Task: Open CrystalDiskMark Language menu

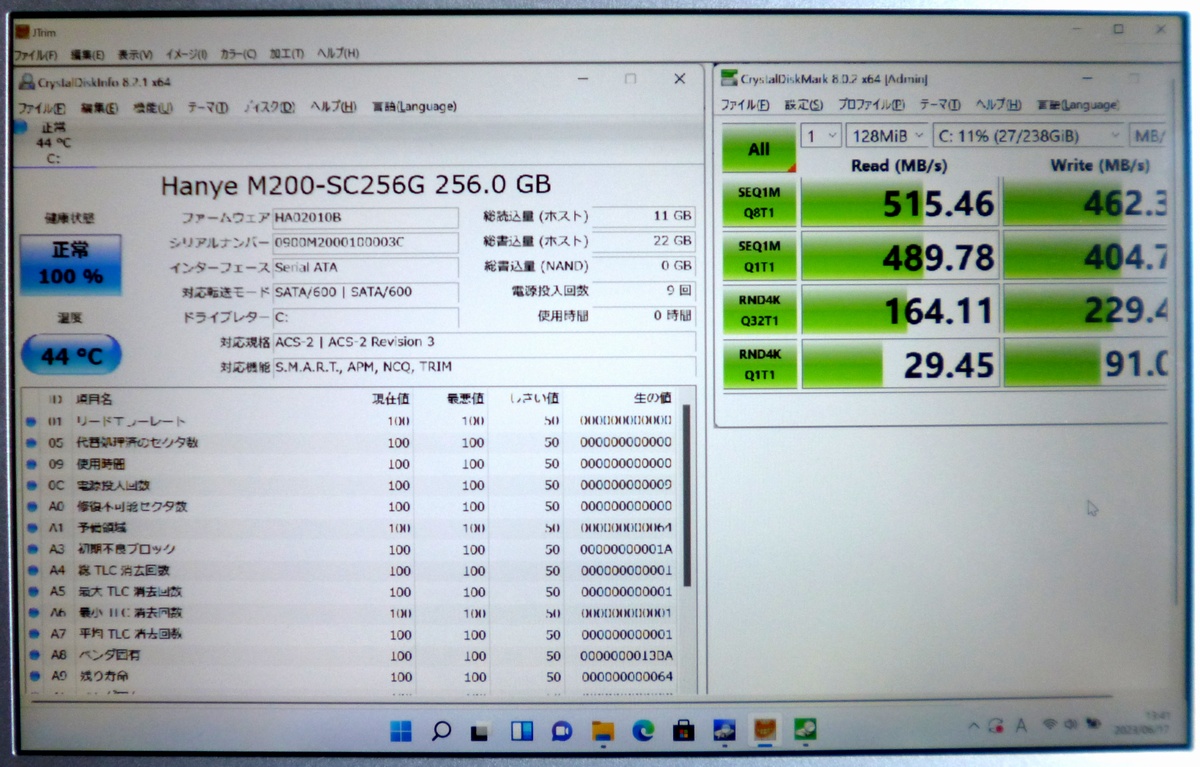Action: click(x=1077, y=105)
